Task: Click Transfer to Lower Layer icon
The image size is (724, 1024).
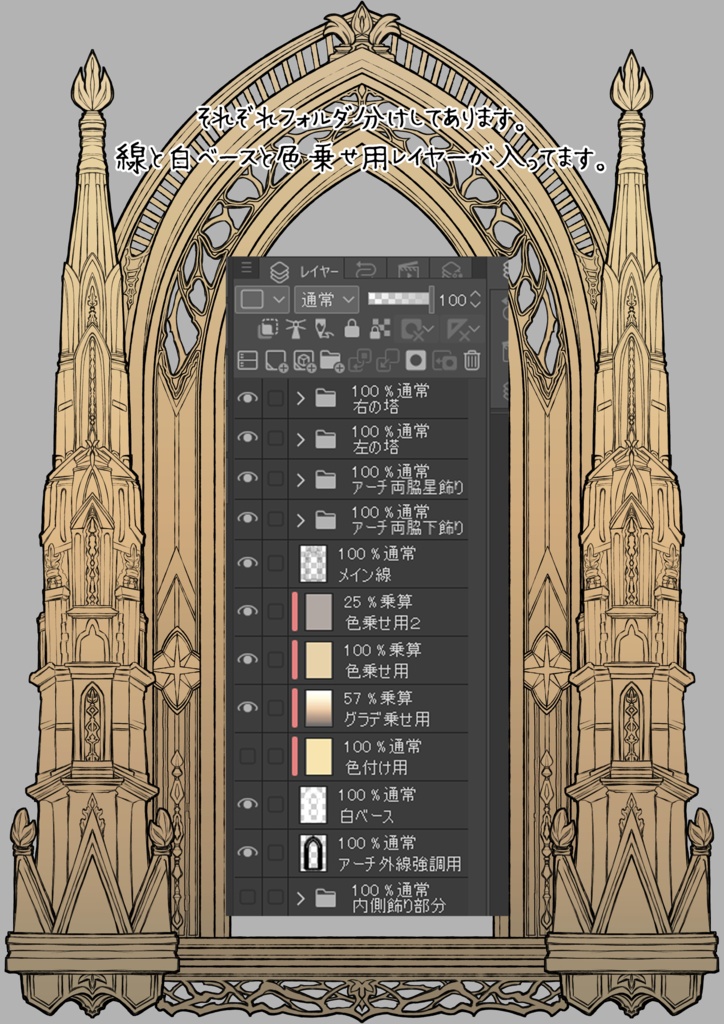Action: click(360, 360)
